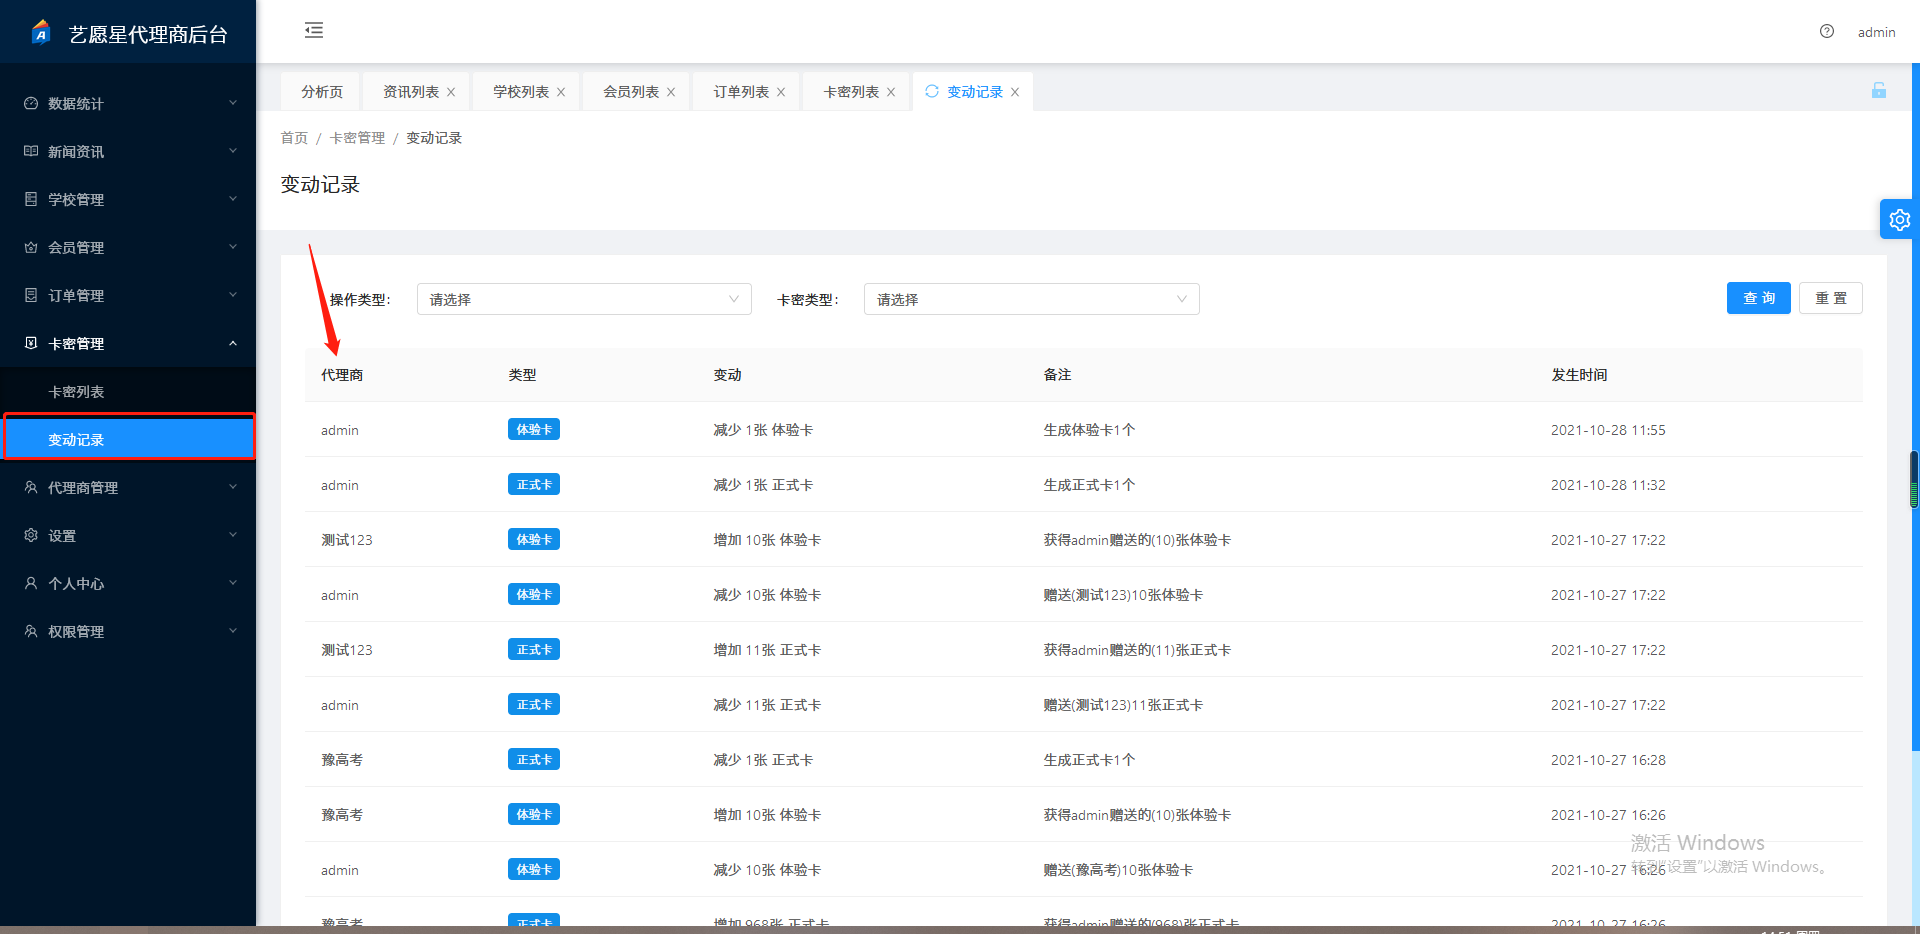Screen dimensions: 1920x934
Task: Switch to the 资讯列表 tab
Action: pos(411,92)
